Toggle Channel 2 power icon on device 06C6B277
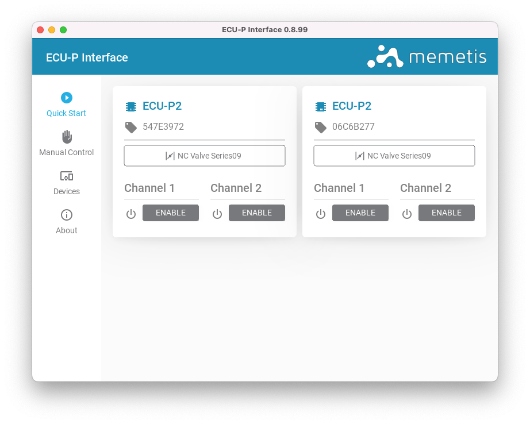 (407, 214)
